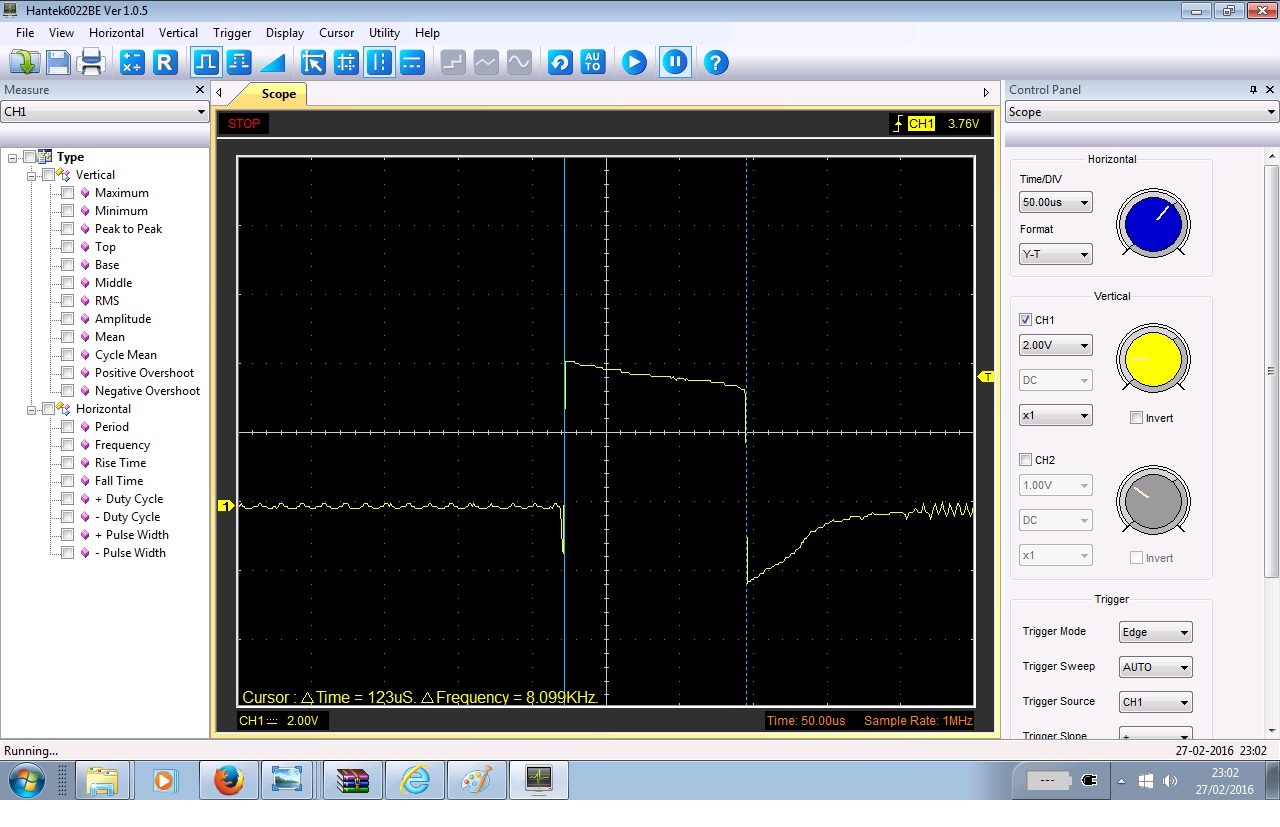
Task: Click the circular arrow toolbar icon
Action: coord(560,62)
